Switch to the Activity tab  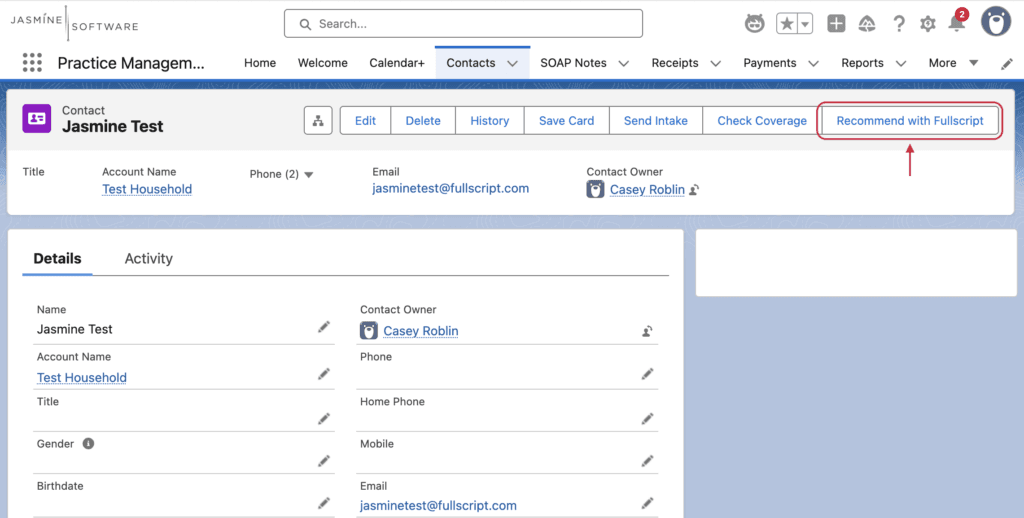click(x=149, y=259)
